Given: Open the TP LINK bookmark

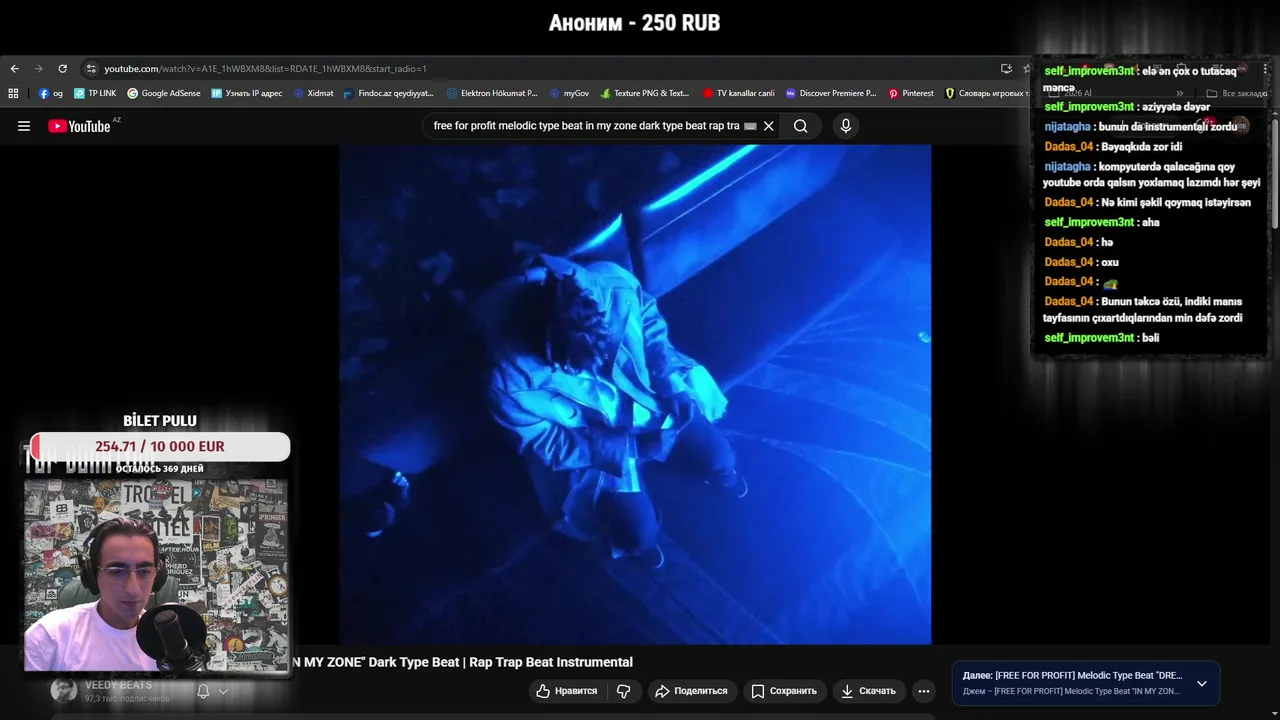Looking at the screenshot, I should coord(95,93).
